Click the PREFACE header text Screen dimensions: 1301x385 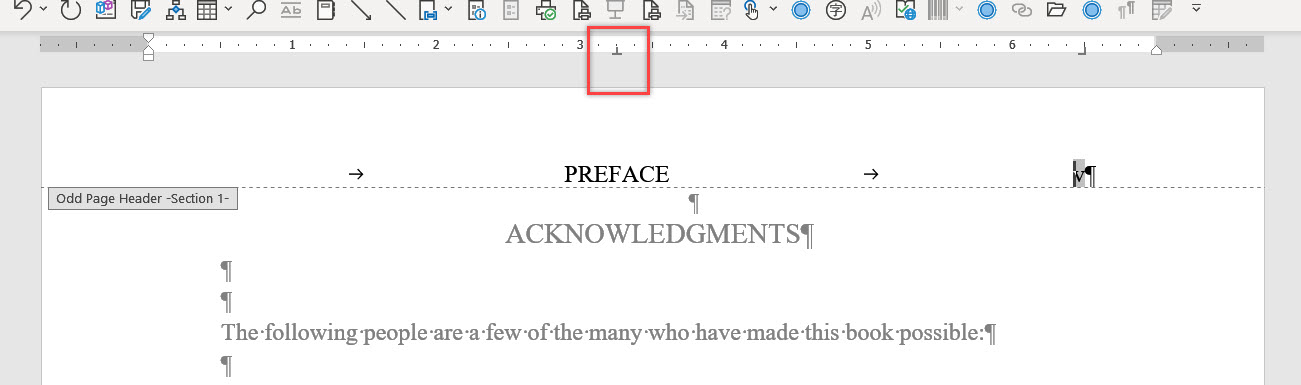pos(616,174)
